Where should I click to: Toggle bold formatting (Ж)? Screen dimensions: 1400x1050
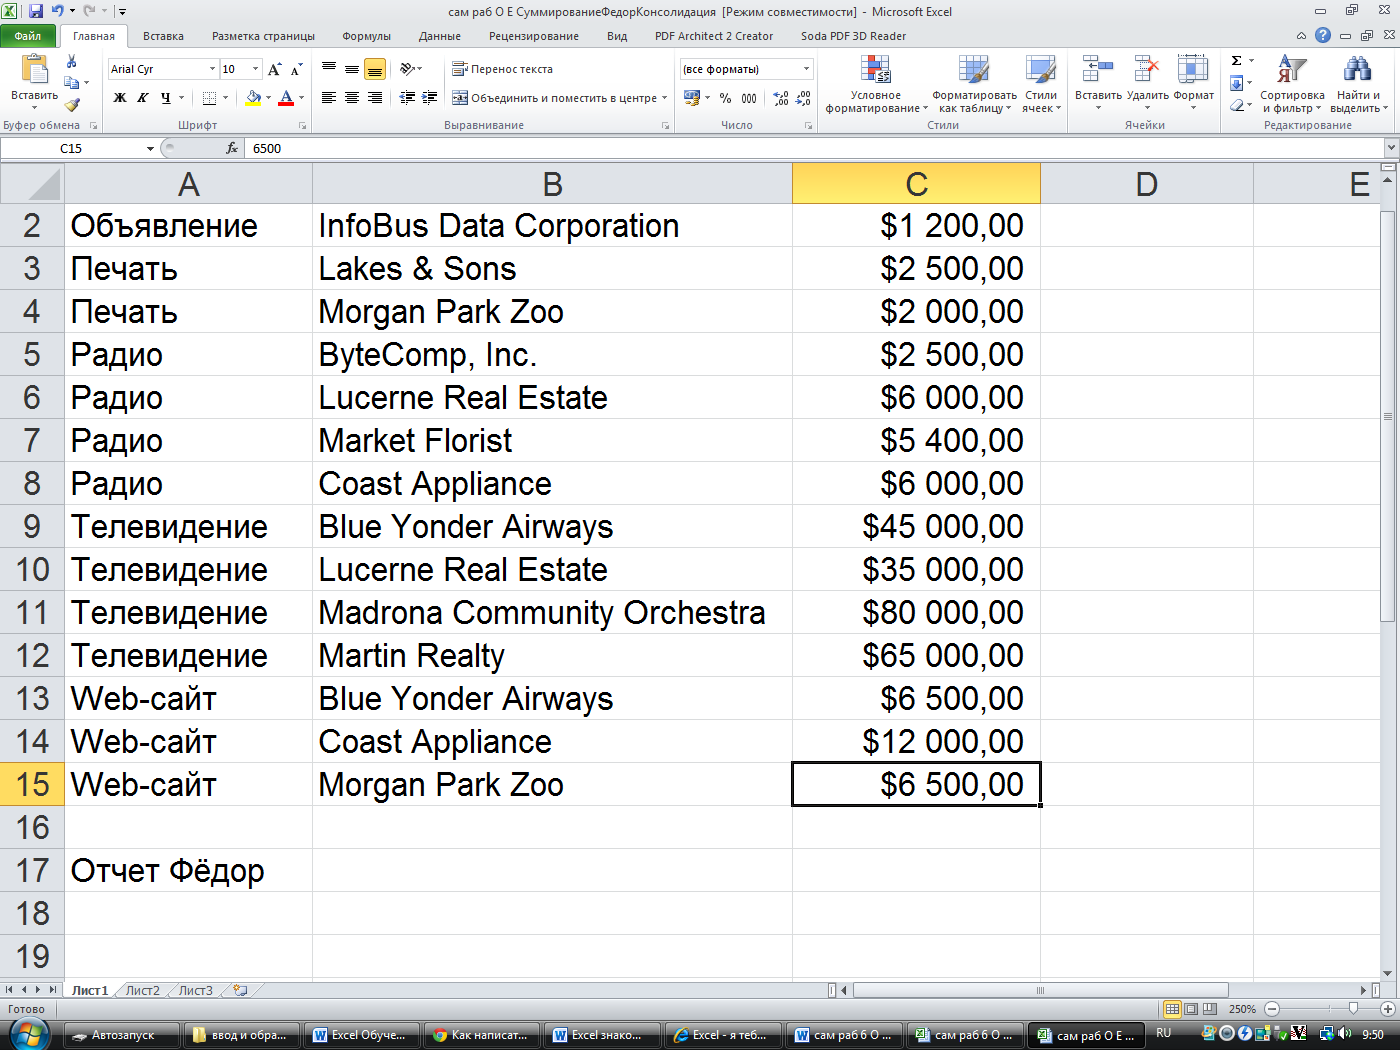[x=120, y=98]
